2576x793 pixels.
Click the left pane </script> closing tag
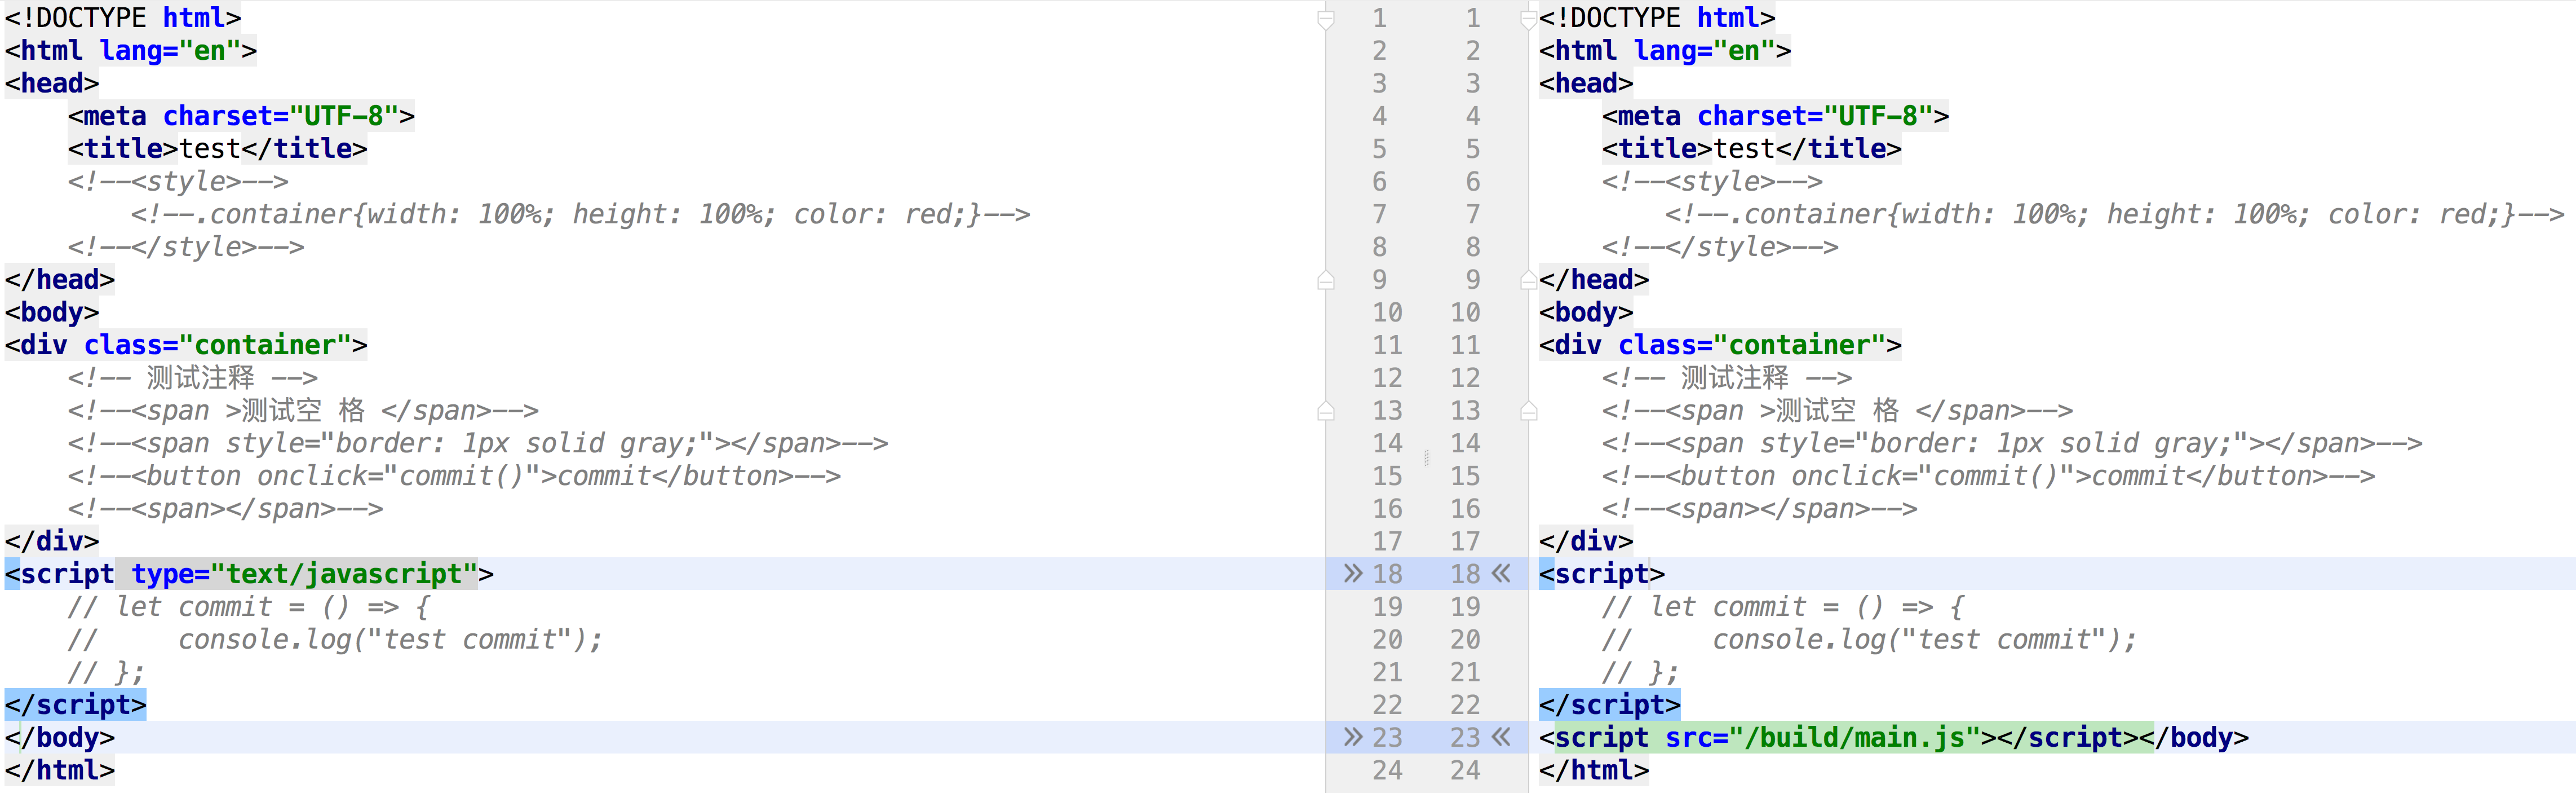click(x=76, y=705)
